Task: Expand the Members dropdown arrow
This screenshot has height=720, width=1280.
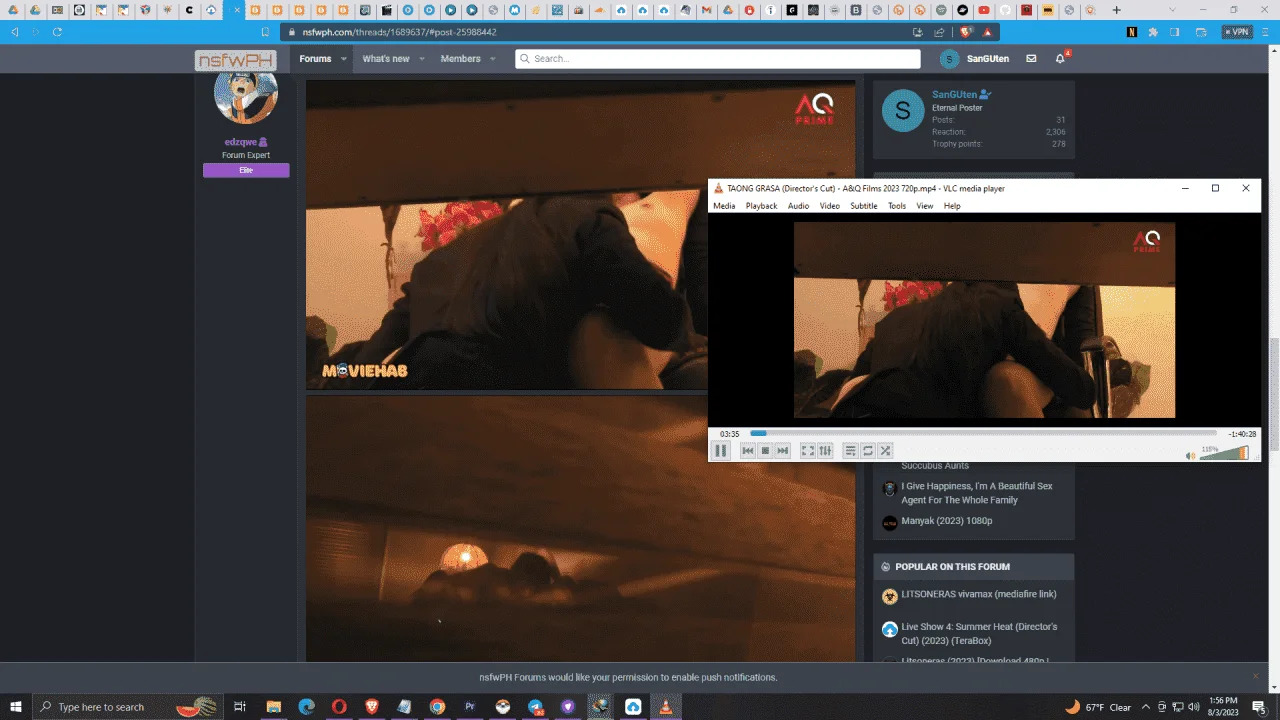Action: tap(493, 59)
